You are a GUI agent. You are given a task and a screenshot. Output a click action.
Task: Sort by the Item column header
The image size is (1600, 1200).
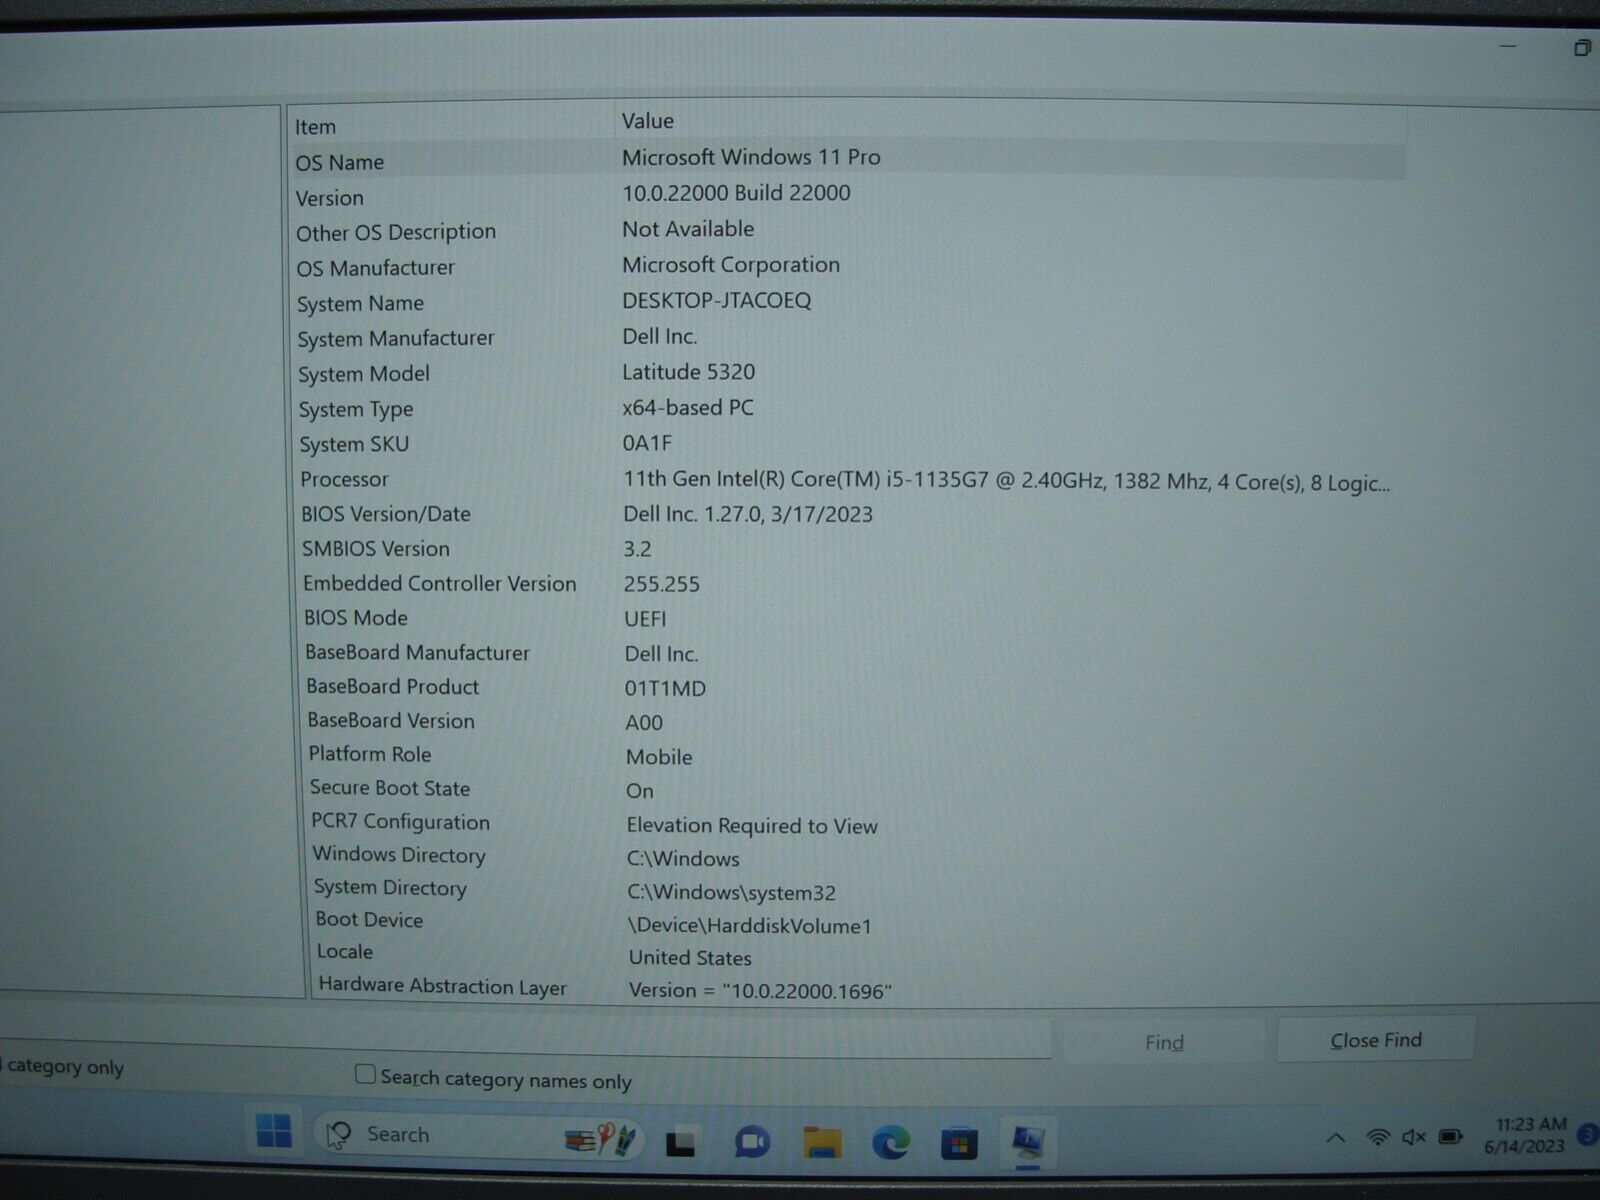pos(450,125)
